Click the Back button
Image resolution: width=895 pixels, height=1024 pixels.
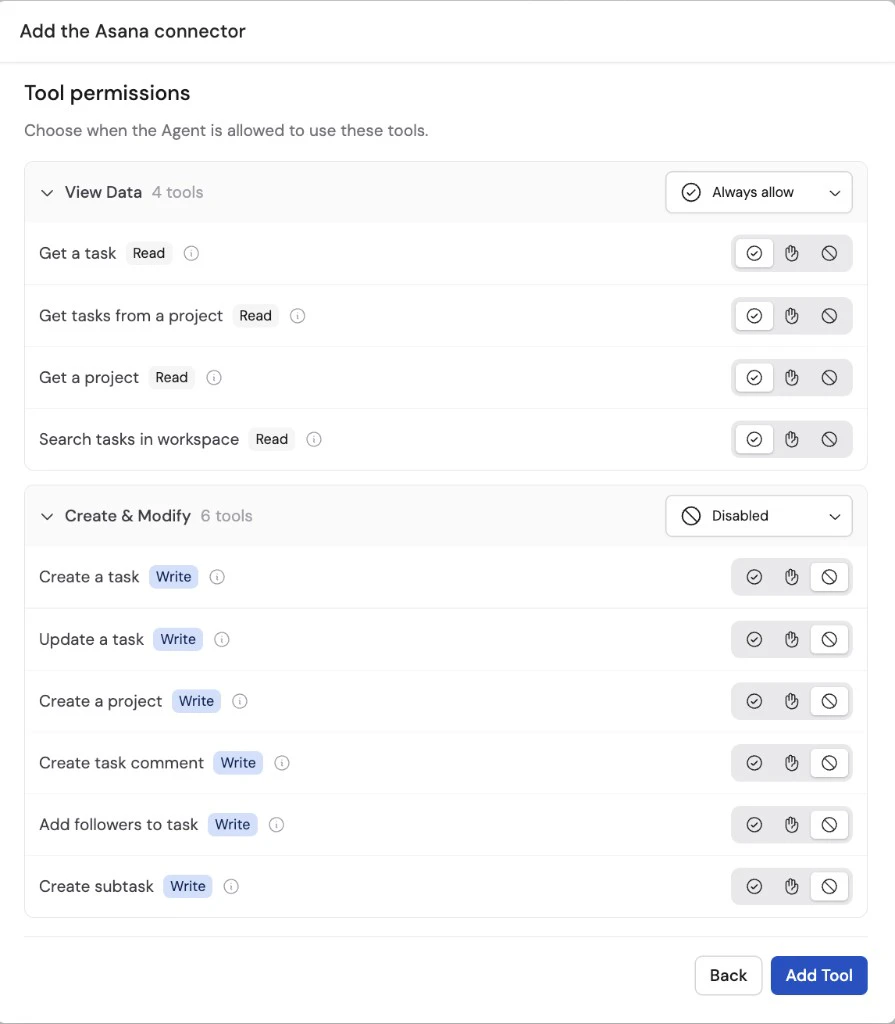click(x=728, y=975)
